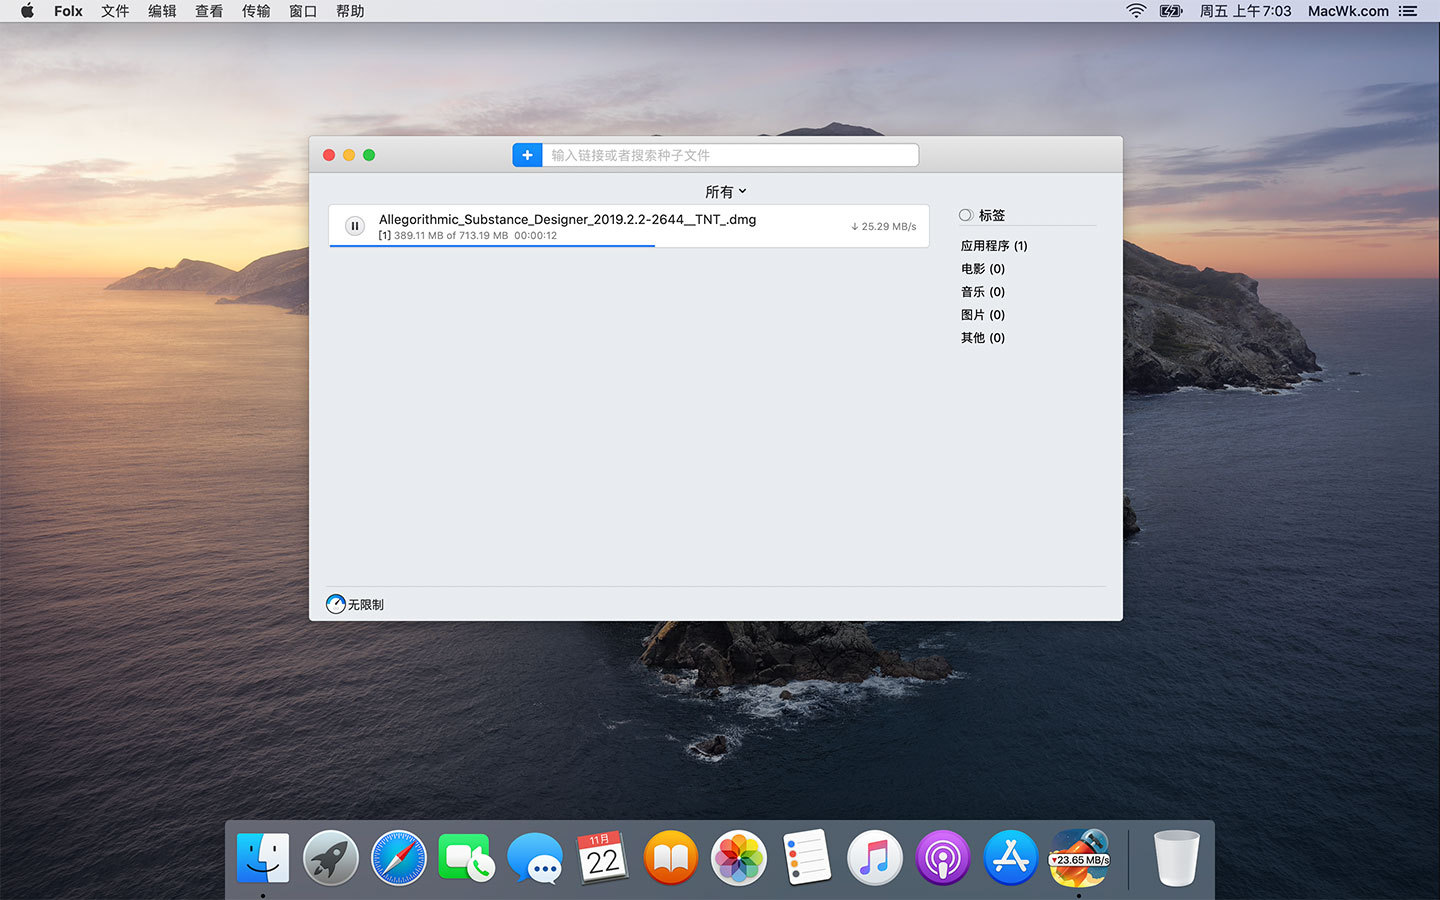This screenshot has height=900, width=1440.
Task: Open Safari from the Dock
Action: click(x=399, y=858)
